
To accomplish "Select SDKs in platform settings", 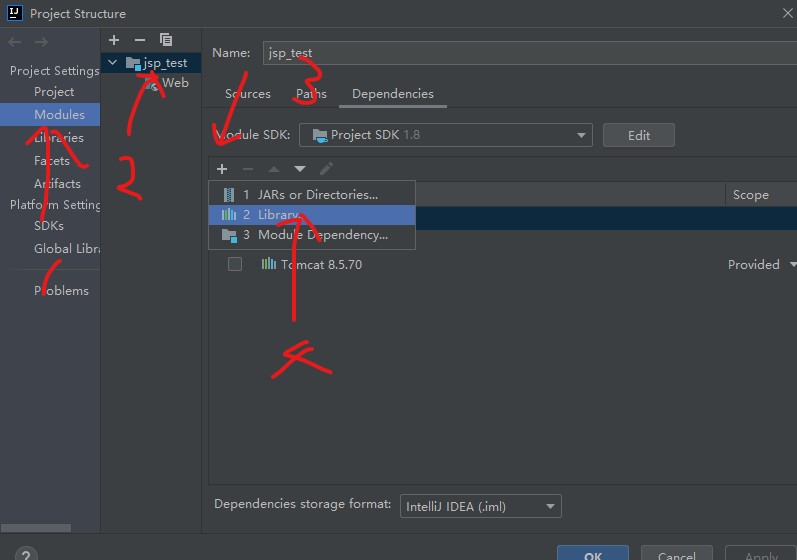I will click(49, 226).
